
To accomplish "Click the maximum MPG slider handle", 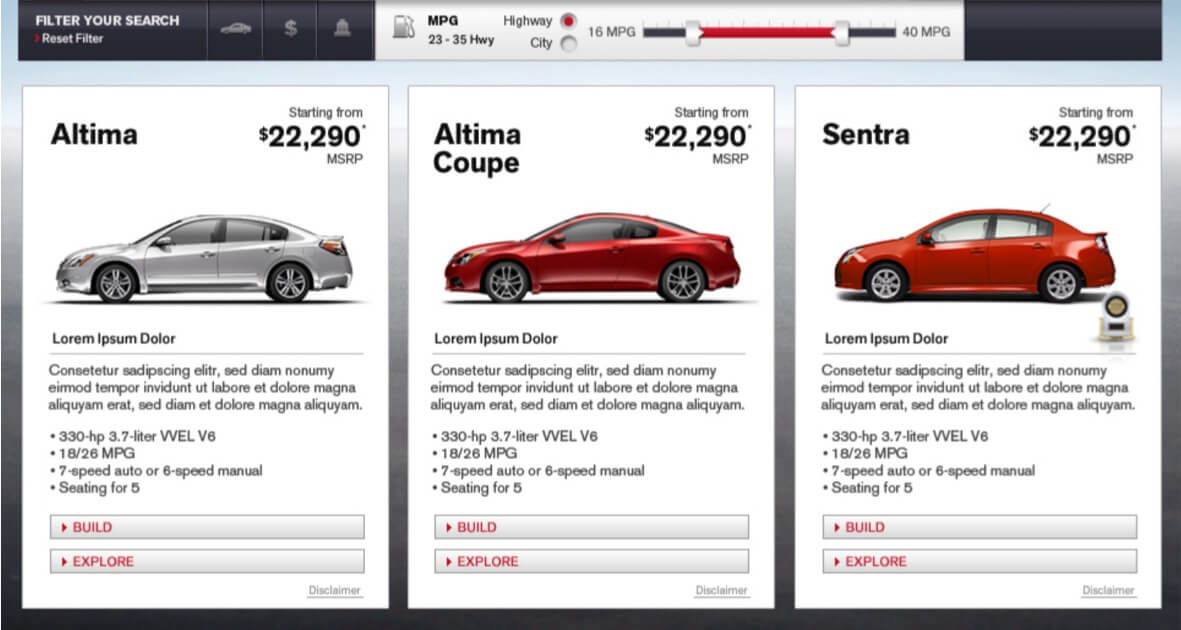I will 841,32.
